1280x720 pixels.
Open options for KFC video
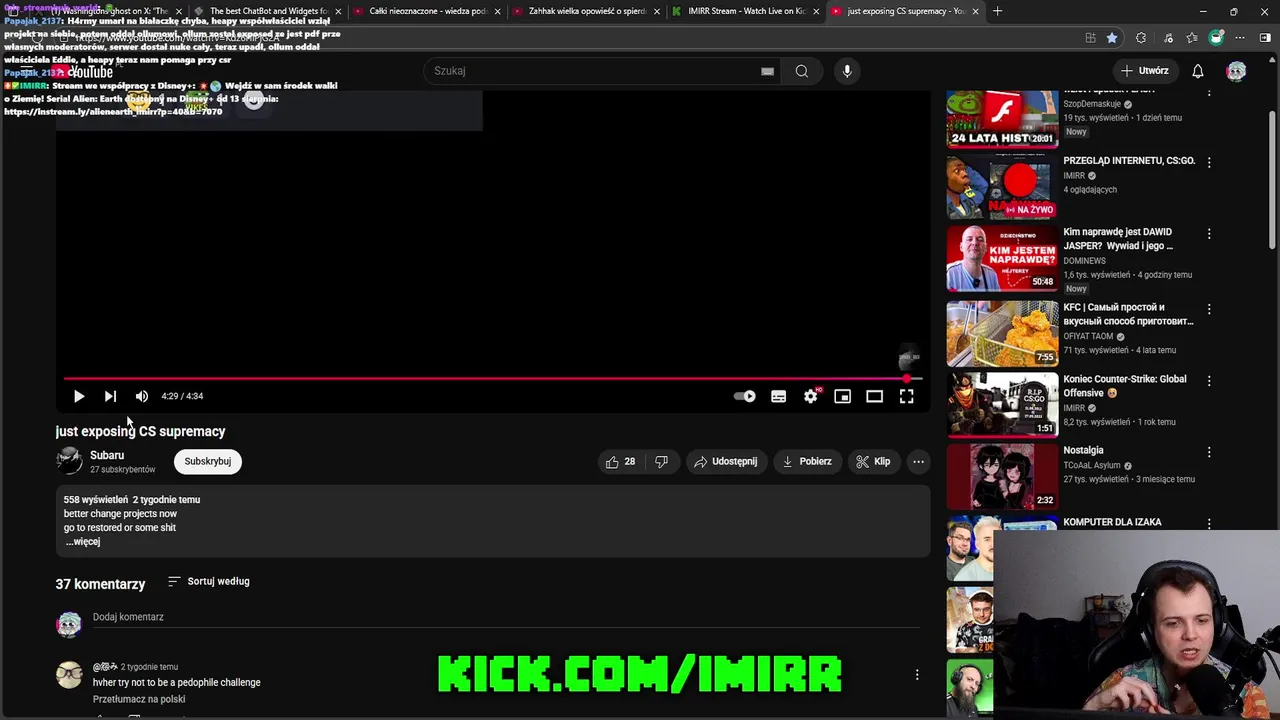(x=1209, y=309)
